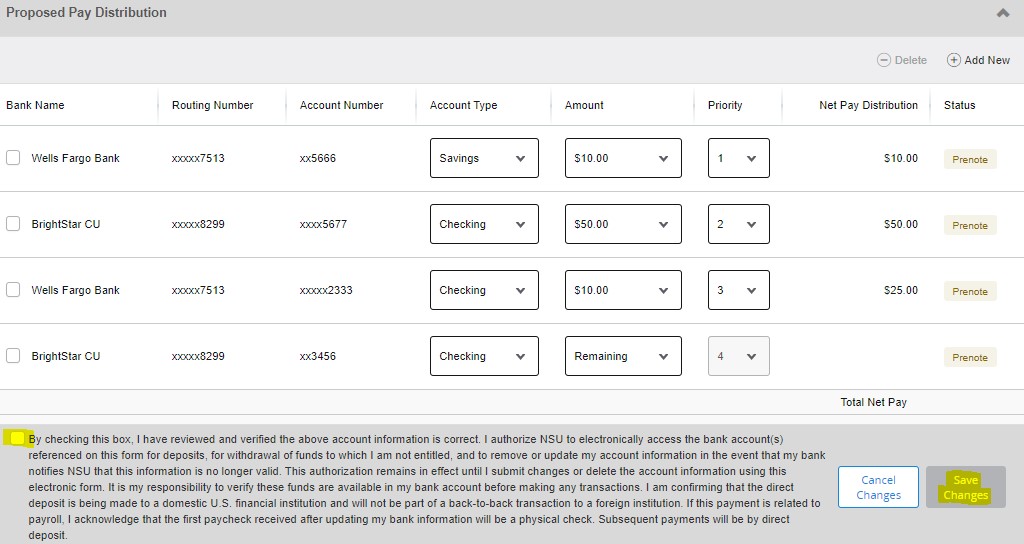Click the Priority column header
The width and height of the screenshot is (1024, 544).
[725, 105]
